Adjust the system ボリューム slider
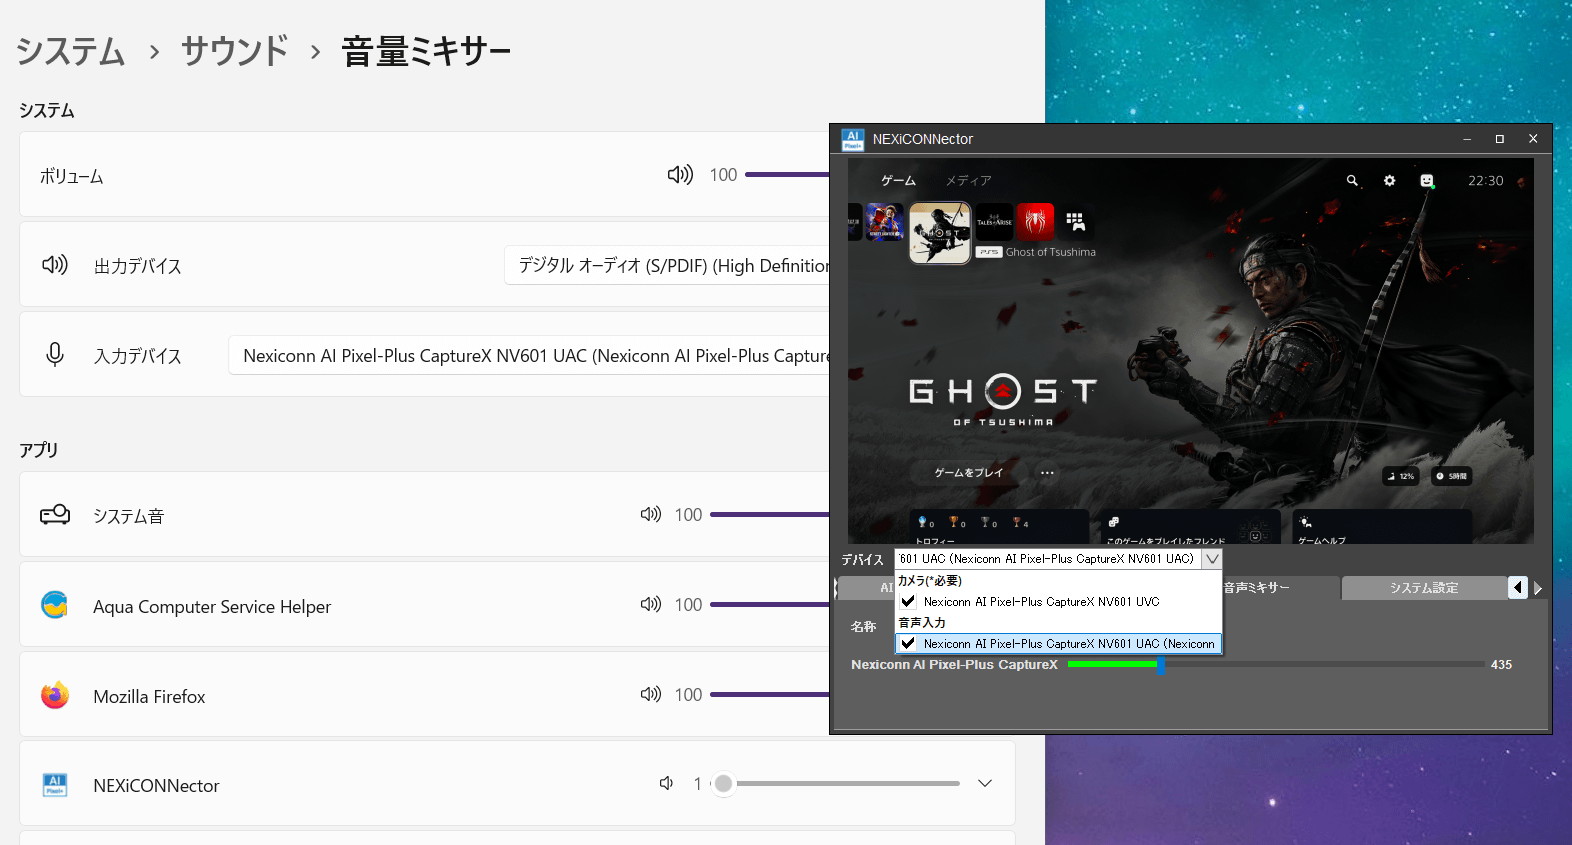This screenshot has height=845, width=1572. [x=787, y=175]
